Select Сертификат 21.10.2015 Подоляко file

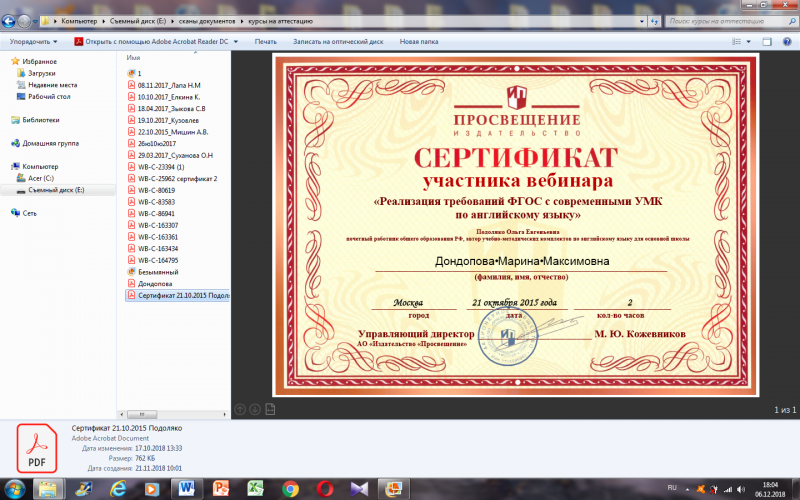coord(178,295)
